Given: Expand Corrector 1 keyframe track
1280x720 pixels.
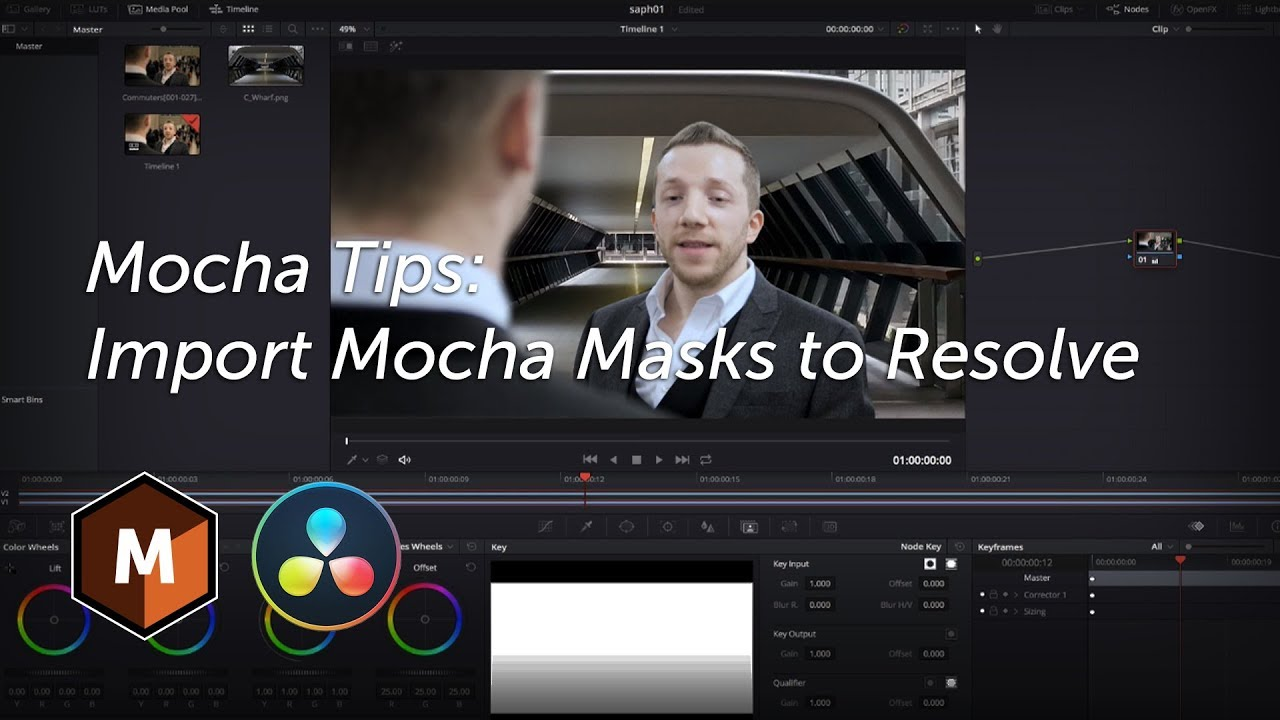Looking at the screenshot, I should [x=1018, y=595].
